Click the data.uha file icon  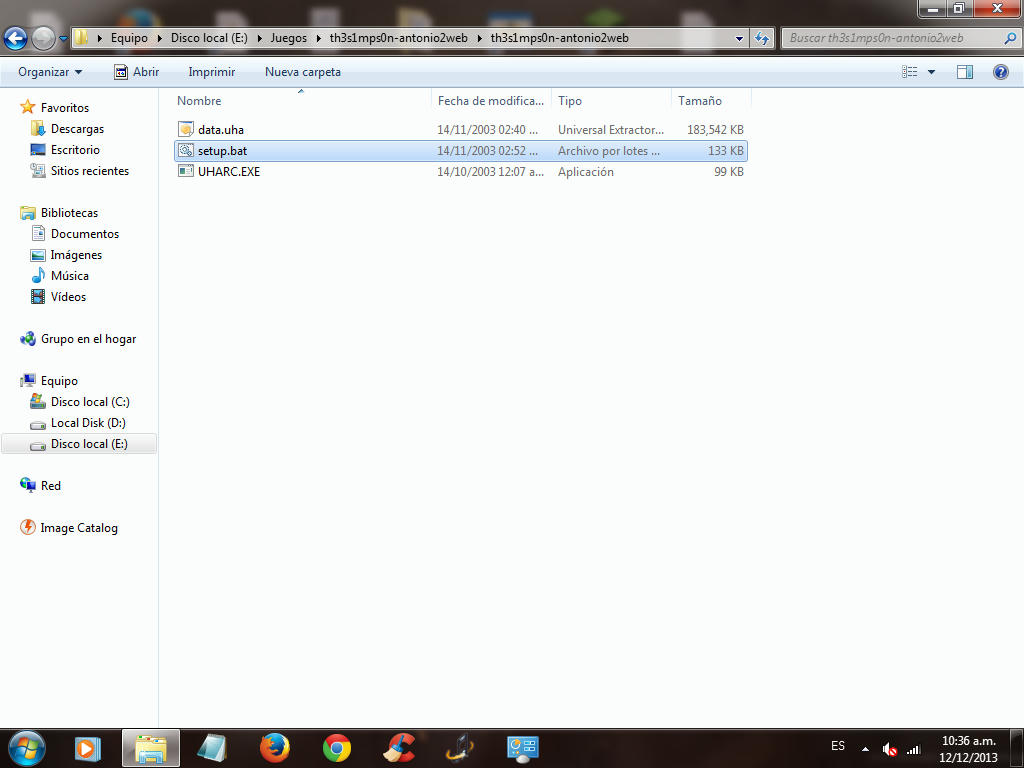click(x=185, y=130)
